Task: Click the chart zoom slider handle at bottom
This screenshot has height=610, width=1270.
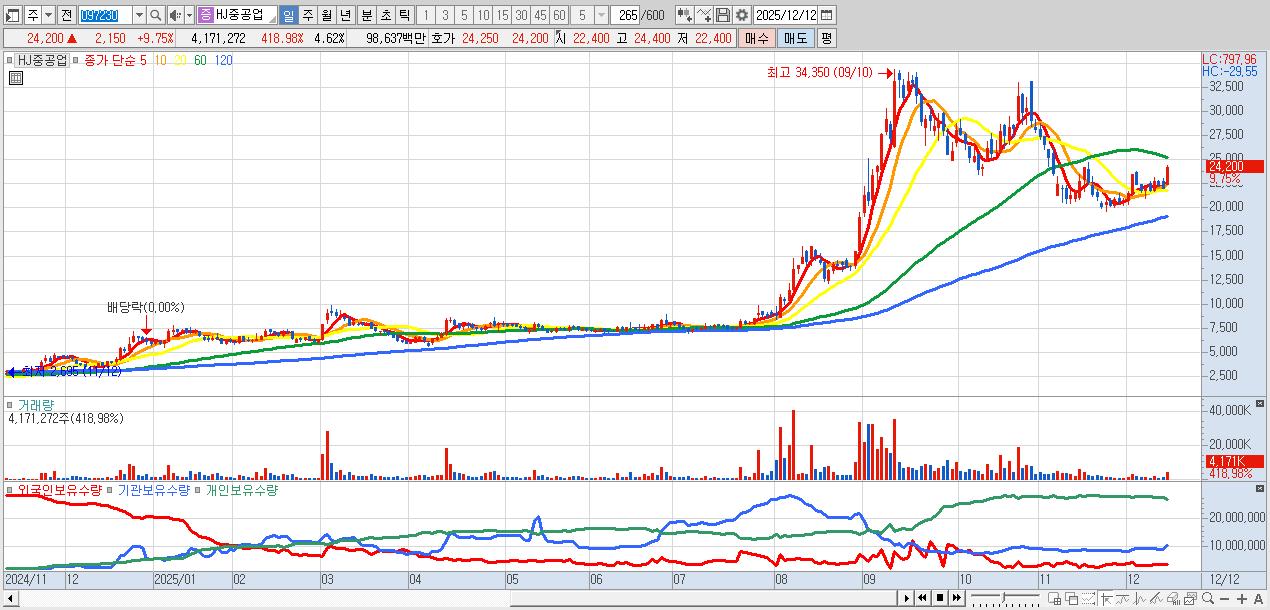Action: tap(1003, 598)
